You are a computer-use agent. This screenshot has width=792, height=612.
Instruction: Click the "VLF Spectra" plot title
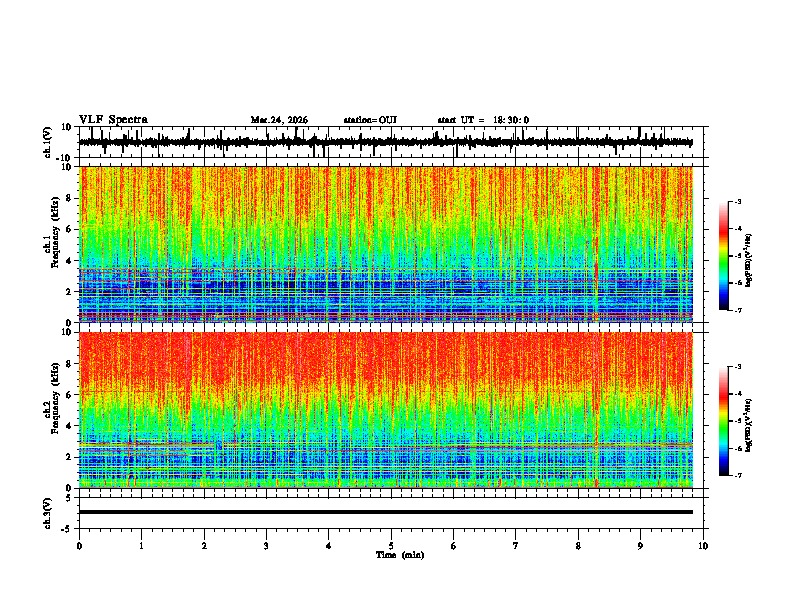pyautogui.click(x=113, y=120)
